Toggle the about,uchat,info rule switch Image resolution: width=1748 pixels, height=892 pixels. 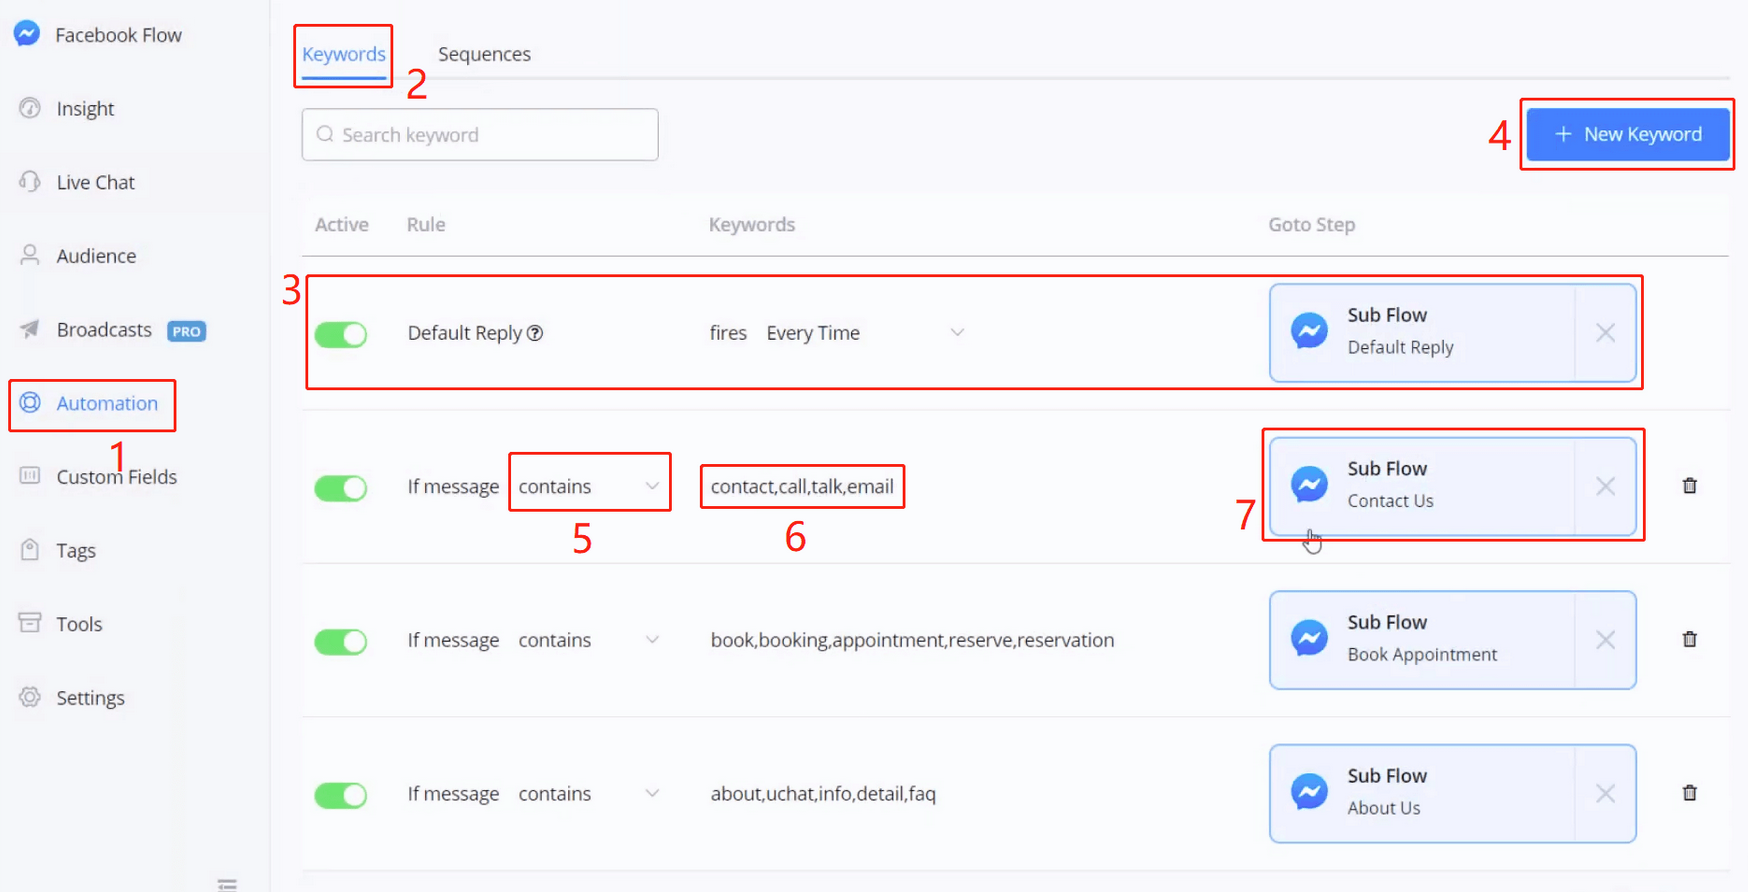(x=341, y=795)
